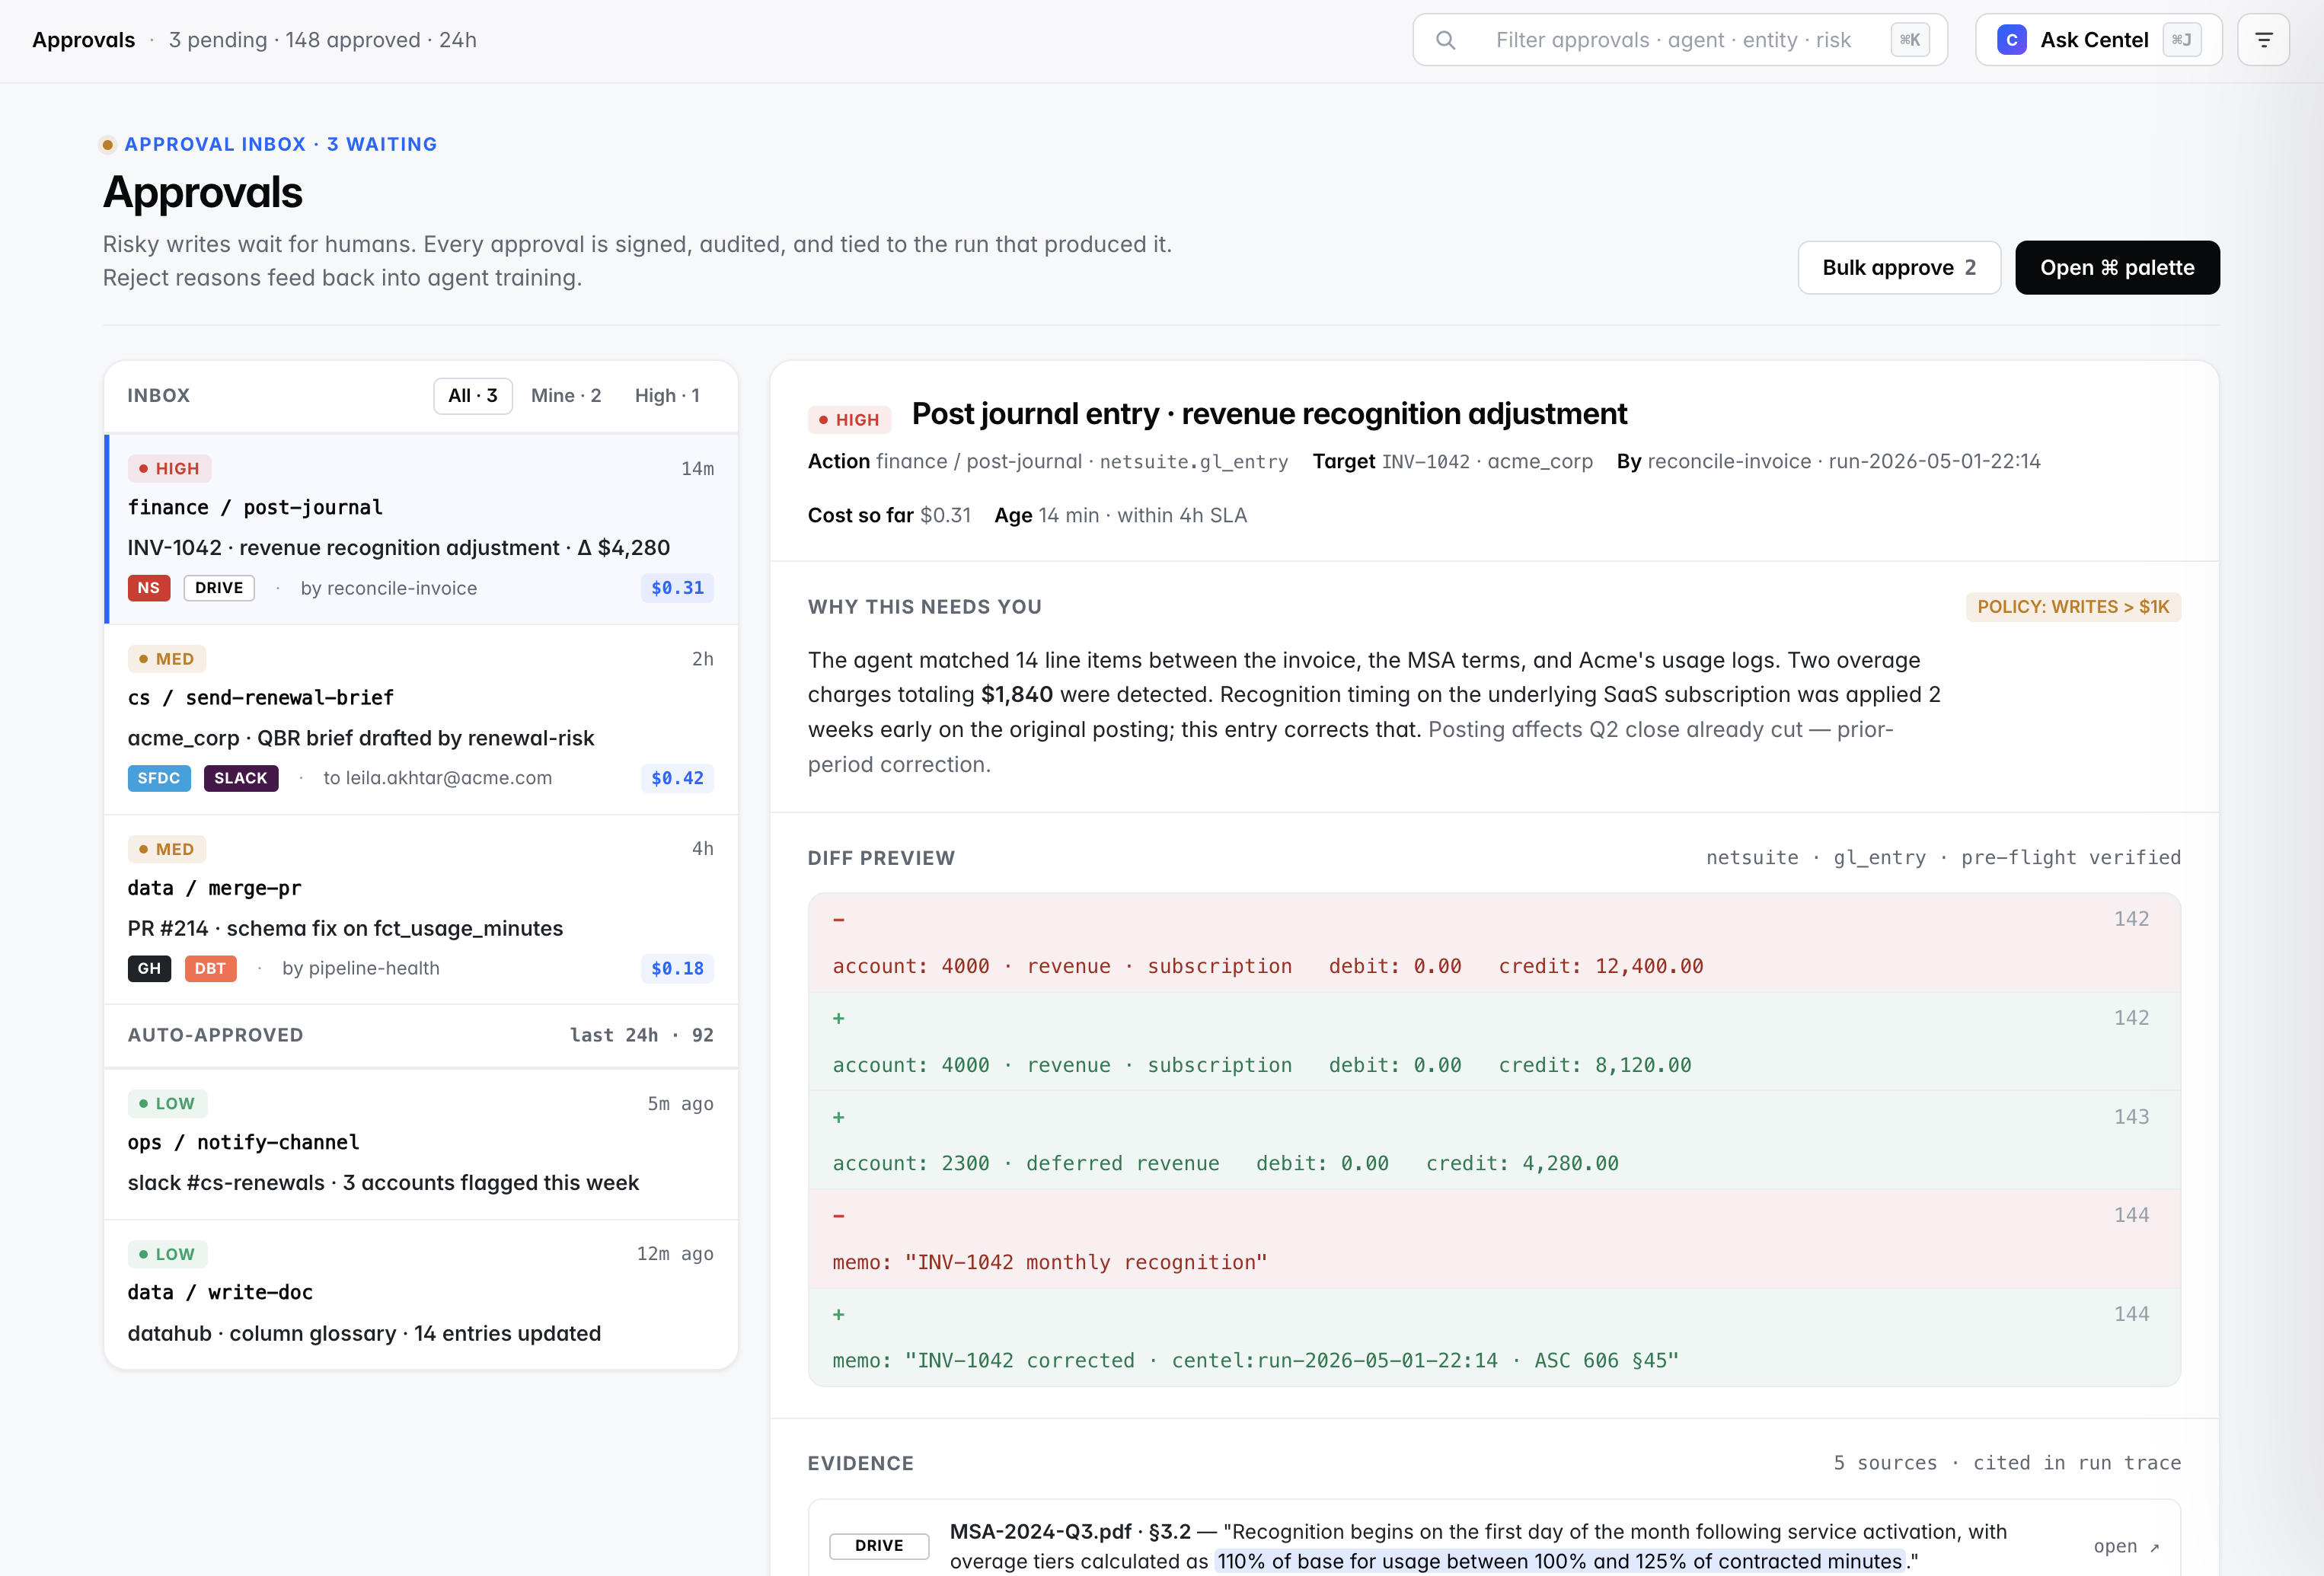This screenshot has width=2324, height=1576.
Task: Click the search magnifier icon
Action: click(x=1445, y=40)
